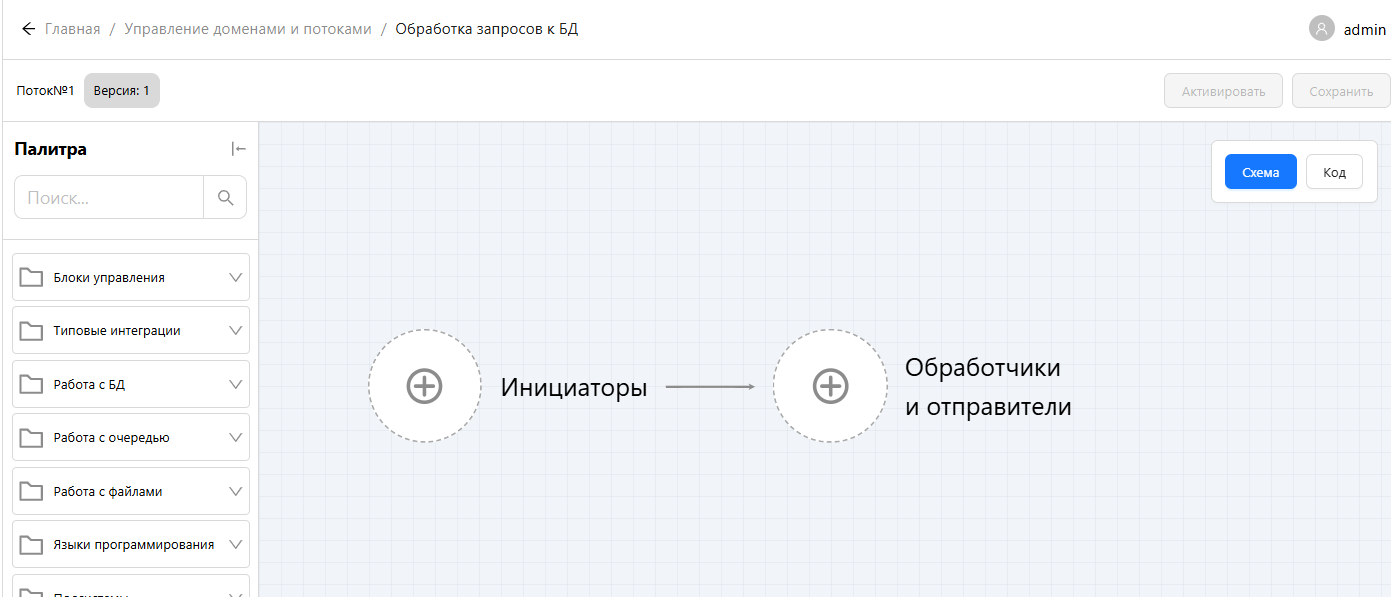
Task: Expand Блоки управления chevron
Action: click(x=236, y=277)
